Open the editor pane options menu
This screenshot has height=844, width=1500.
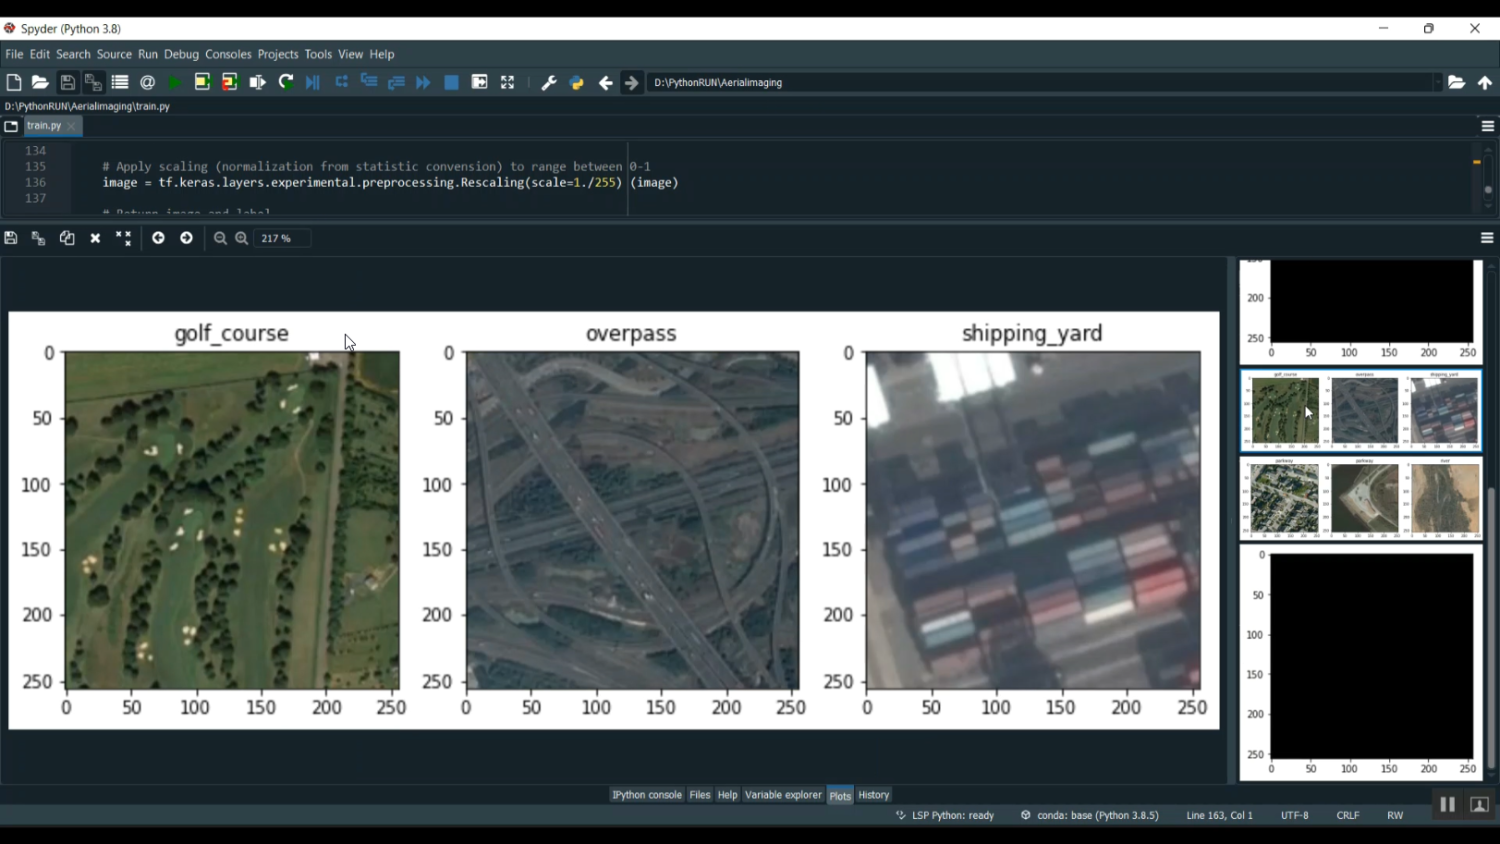pos(1487,126)
